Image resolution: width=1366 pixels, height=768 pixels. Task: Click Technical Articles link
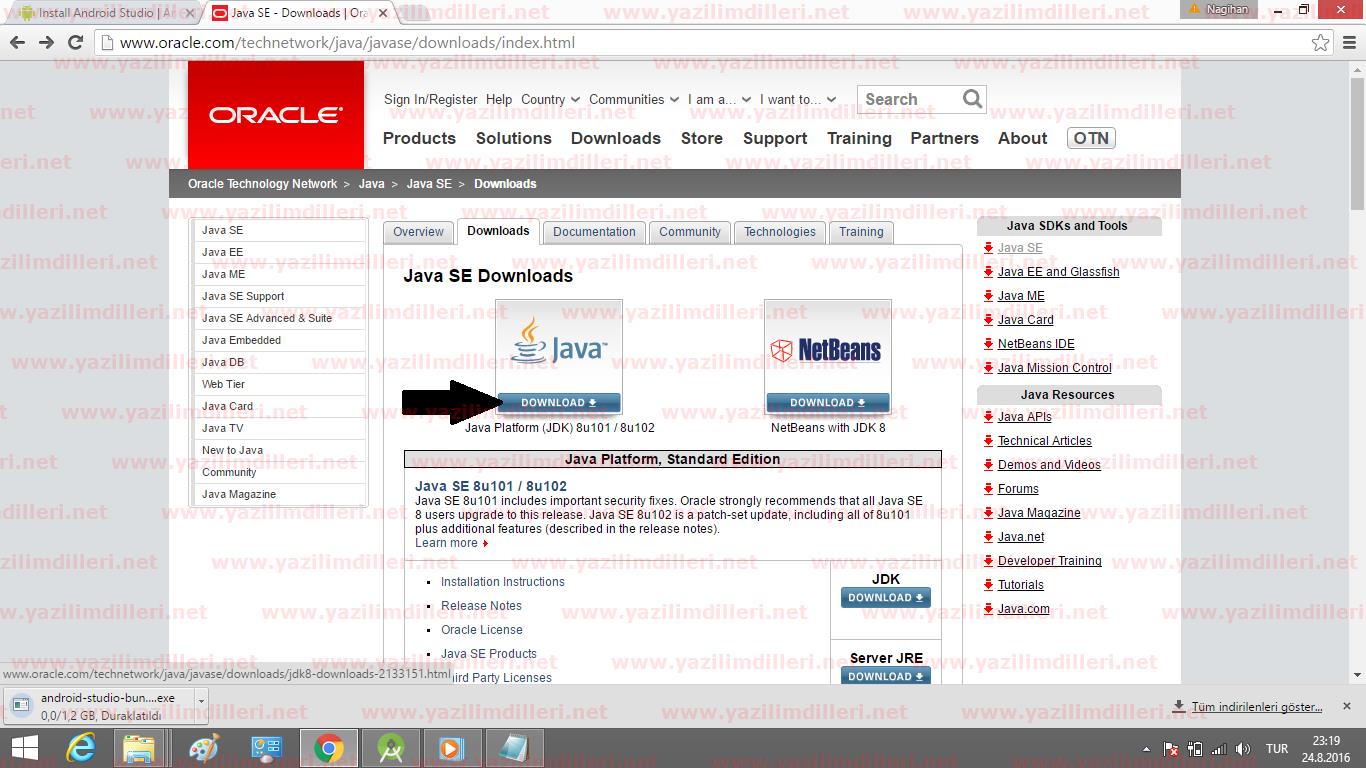(x=1045, y=441)
